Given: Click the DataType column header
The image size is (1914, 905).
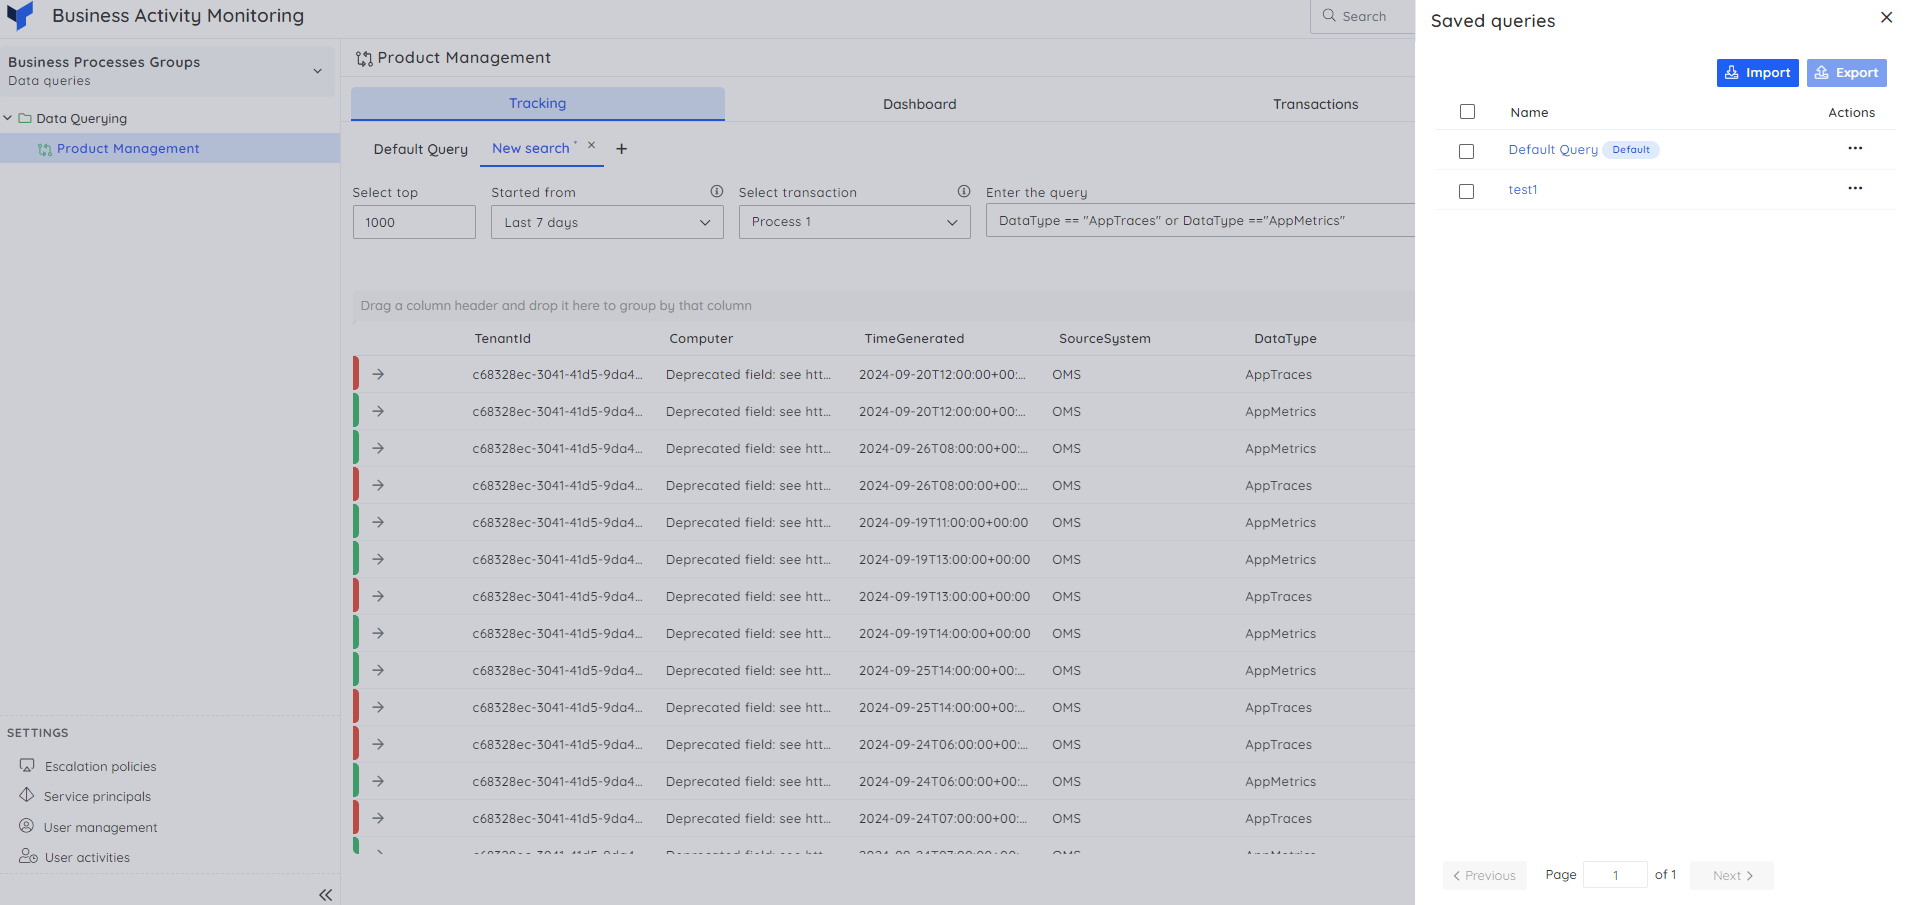Looking at the screenshot, I should pos(1285,339).
